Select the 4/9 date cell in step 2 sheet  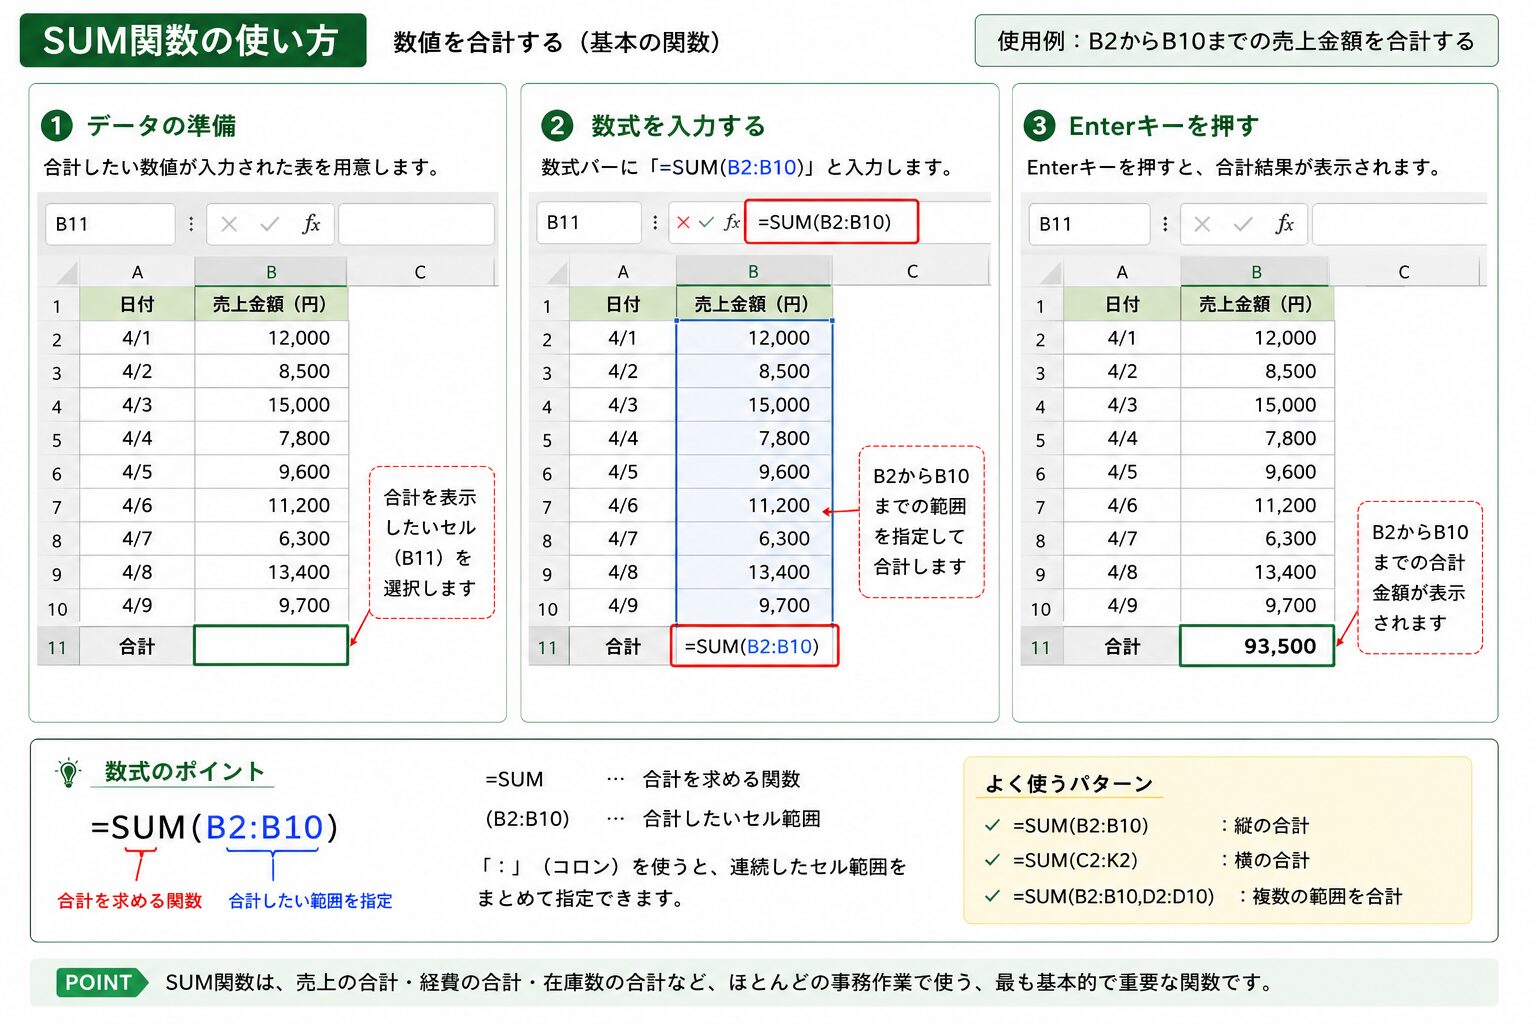coord(623,605)
